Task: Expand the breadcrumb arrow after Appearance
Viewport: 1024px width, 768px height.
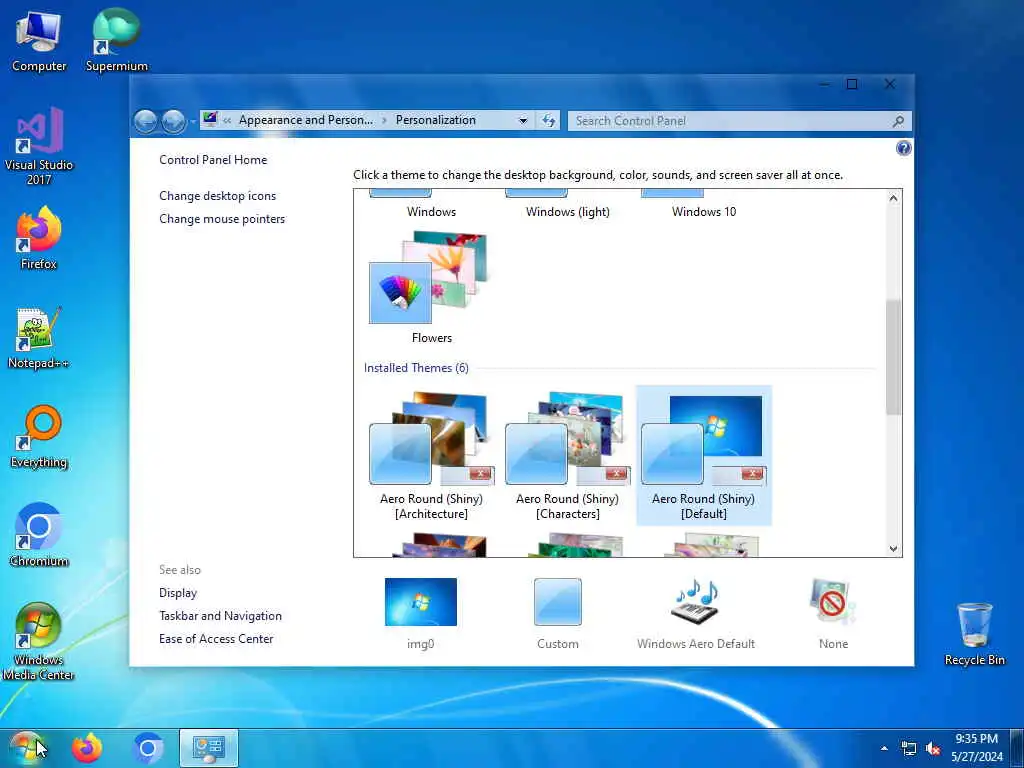Action: coord(384,120)
